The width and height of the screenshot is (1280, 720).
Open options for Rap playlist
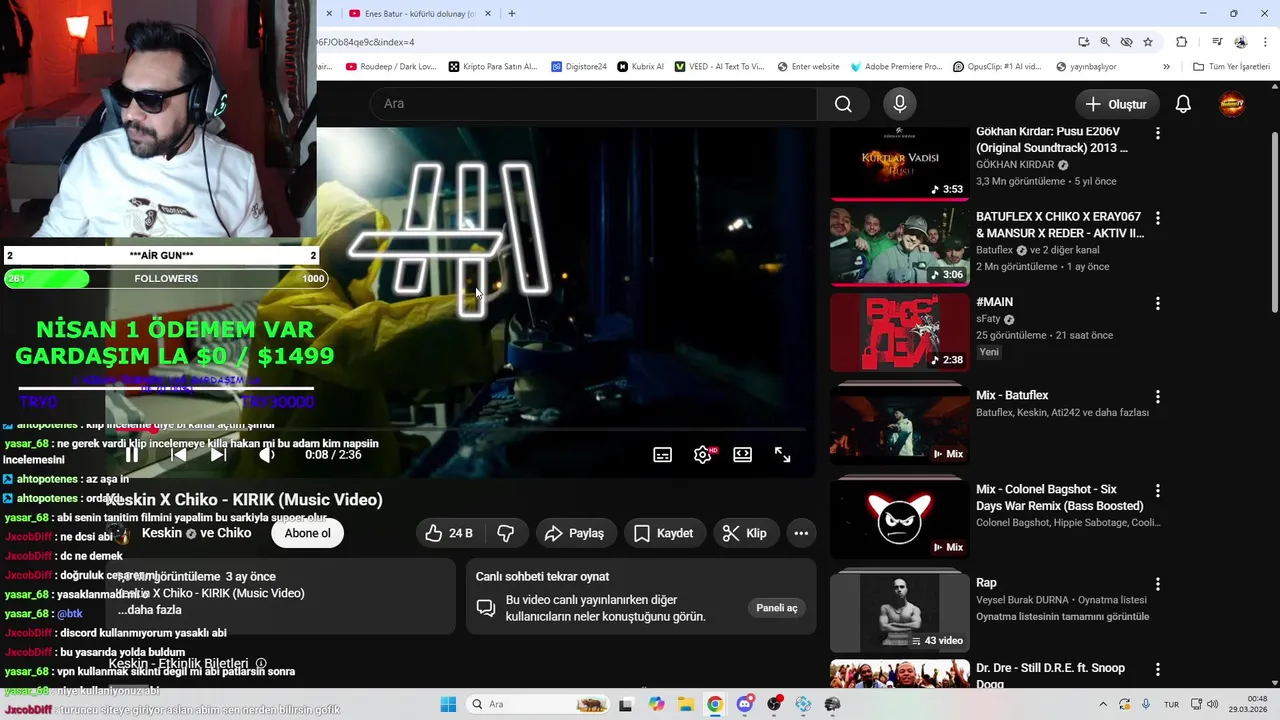click(1158, 584)
